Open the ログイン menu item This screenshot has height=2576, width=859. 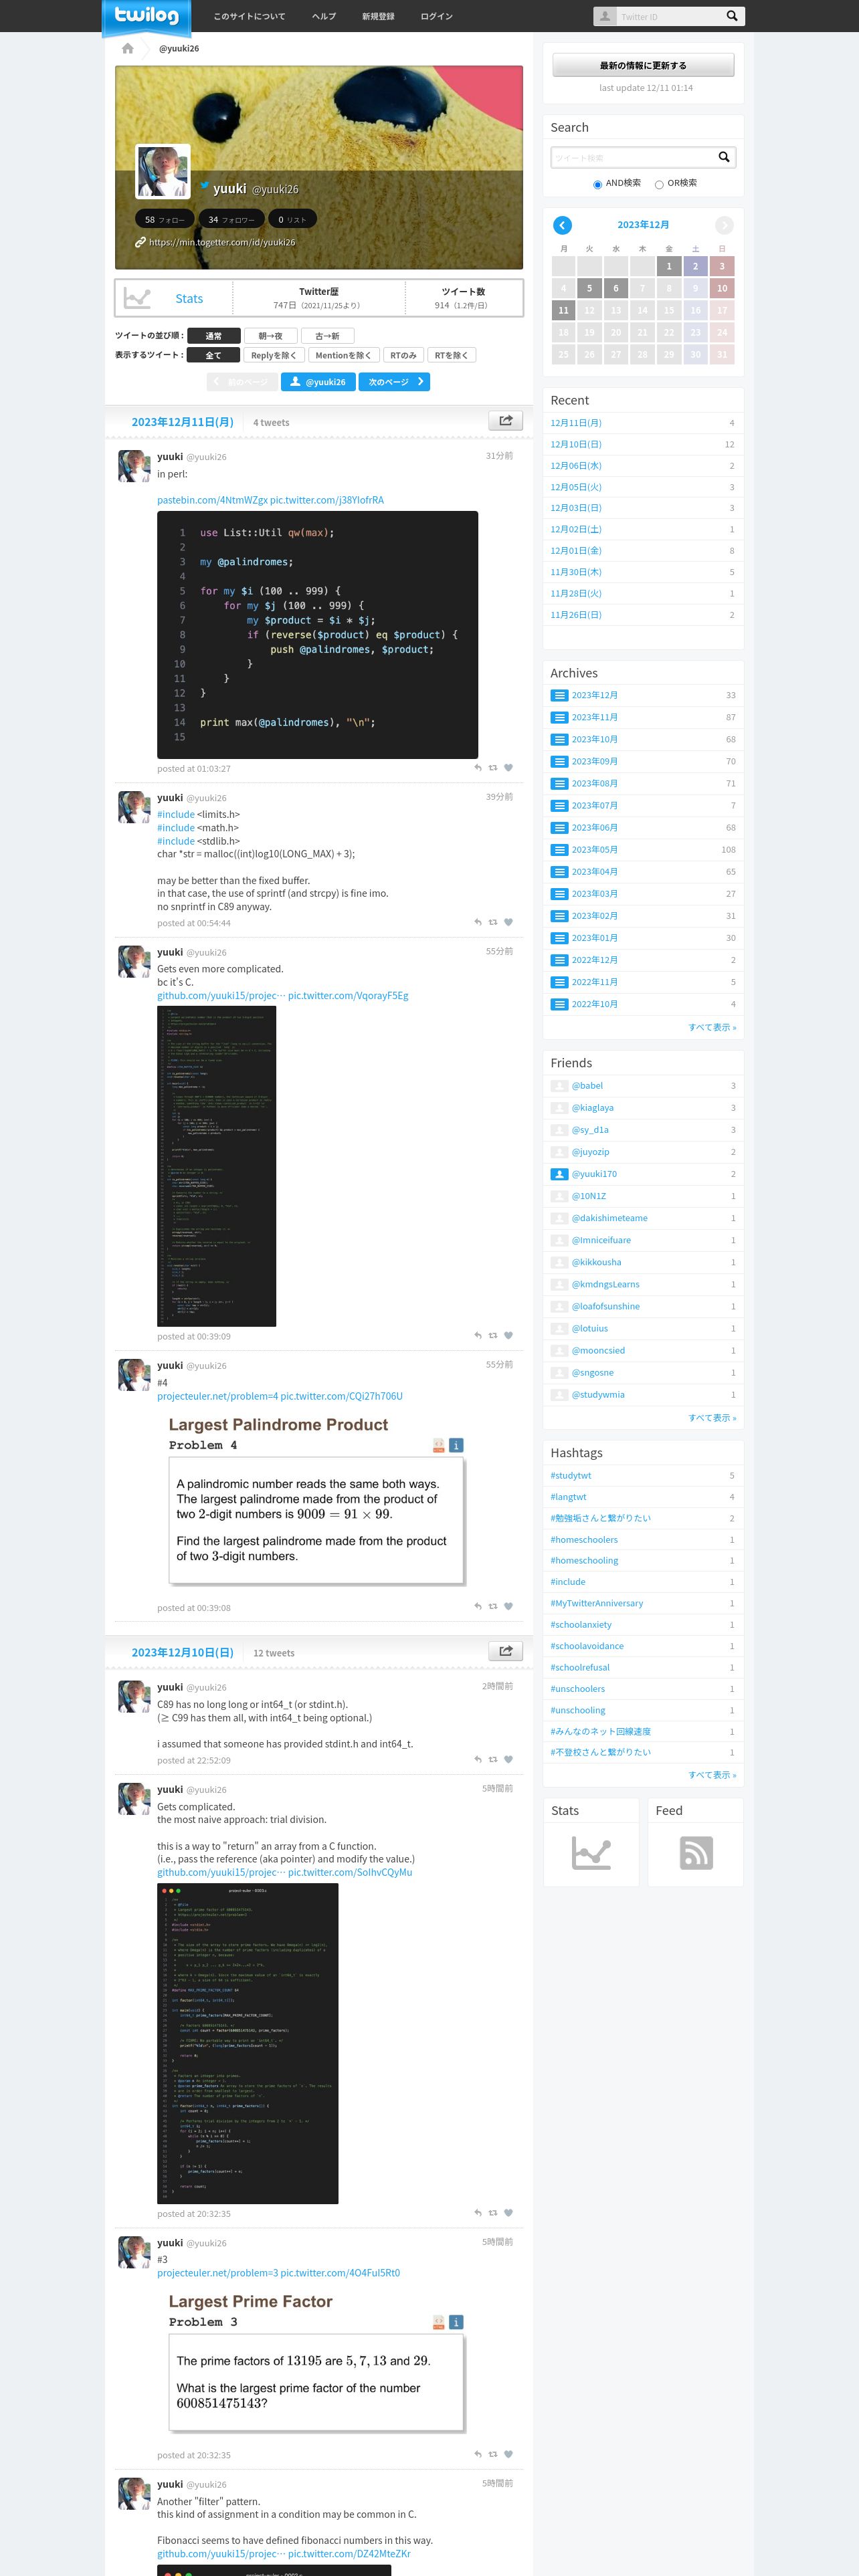pos(436,16)
